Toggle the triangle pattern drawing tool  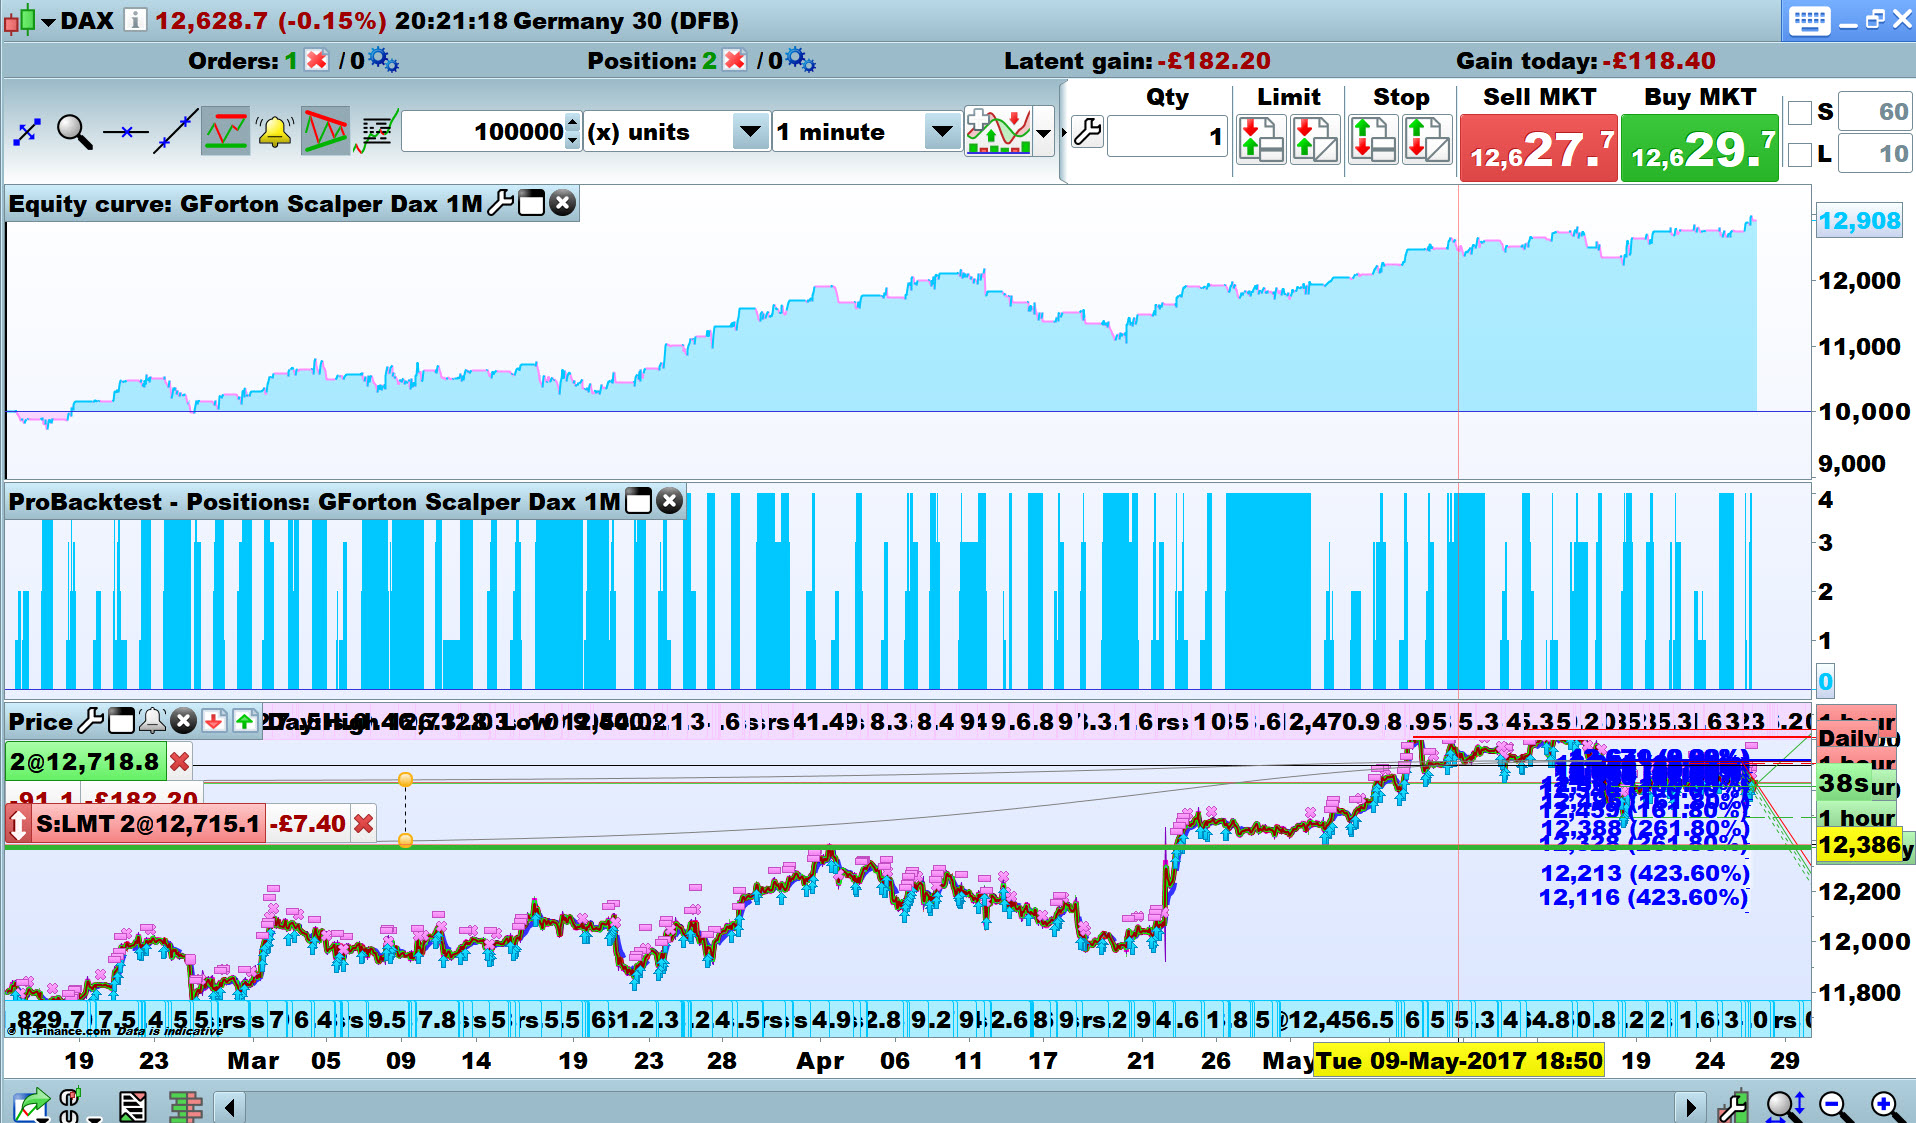pyautogui.click(x=325, y=131)
